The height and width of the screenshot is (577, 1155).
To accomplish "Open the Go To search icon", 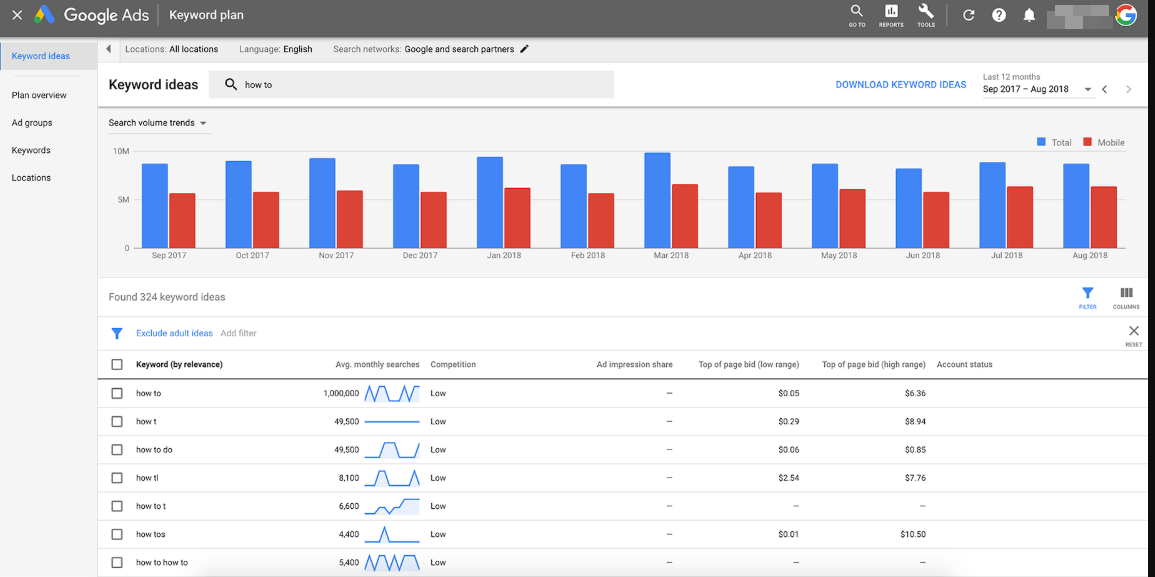I will tap(856, 14).
